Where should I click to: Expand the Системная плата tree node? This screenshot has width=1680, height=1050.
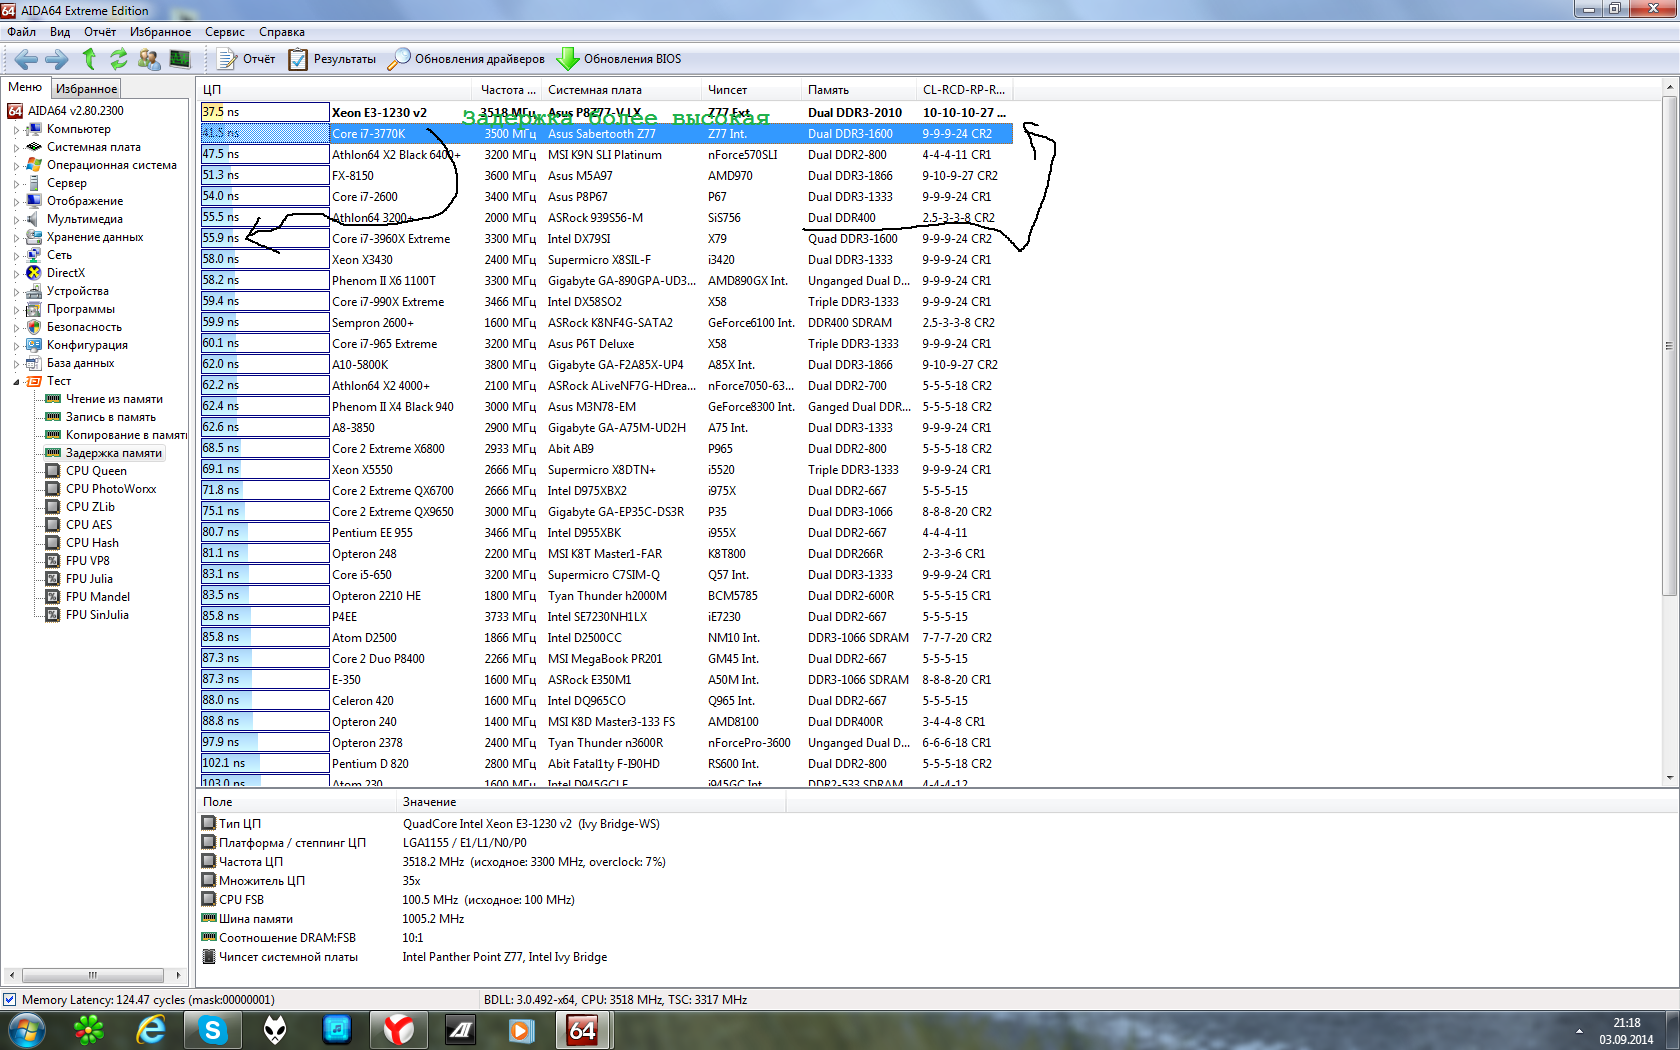[x=16, y=148]
